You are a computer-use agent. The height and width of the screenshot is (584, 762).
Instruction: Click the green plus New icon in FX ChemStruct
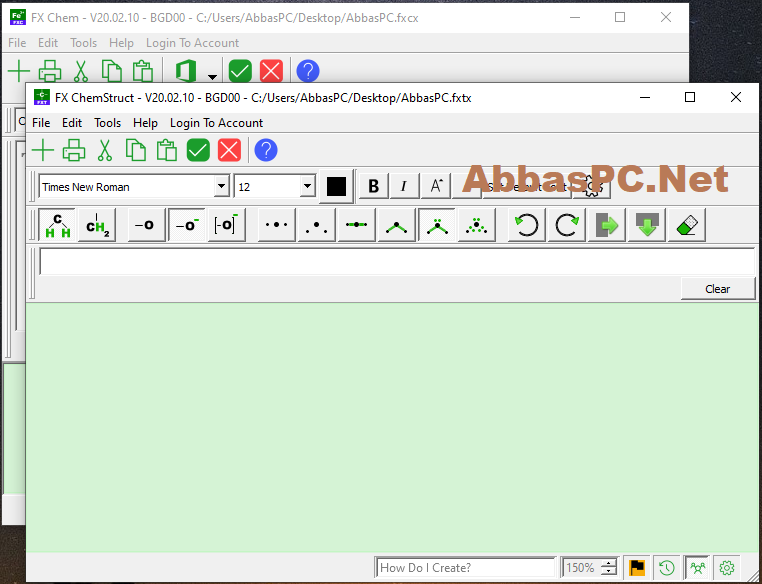43,150
